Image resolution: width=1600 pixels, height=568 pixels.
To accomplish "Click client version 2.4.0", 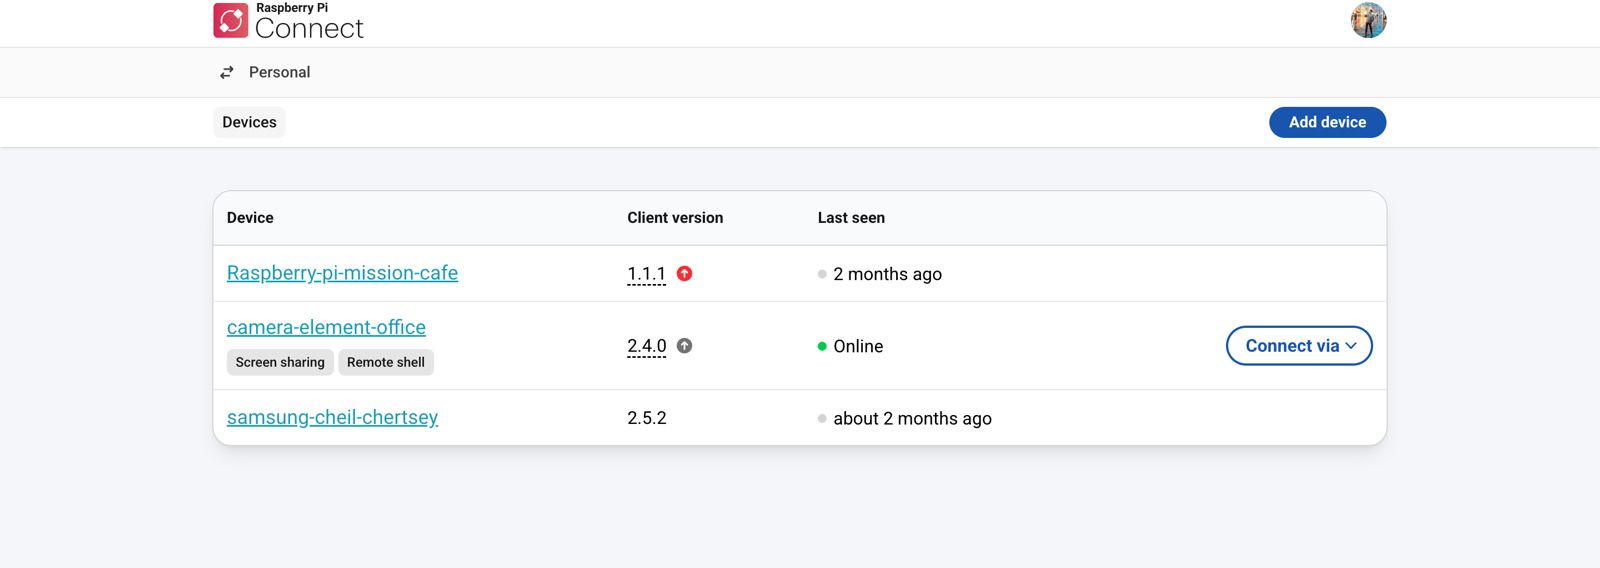I will click(x=646, y=346).
